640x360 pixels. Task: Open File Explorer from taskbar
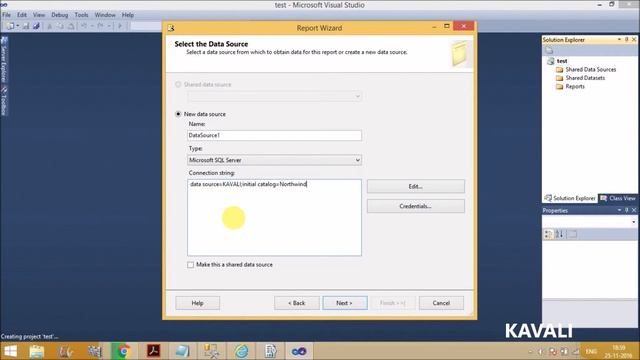36,351
